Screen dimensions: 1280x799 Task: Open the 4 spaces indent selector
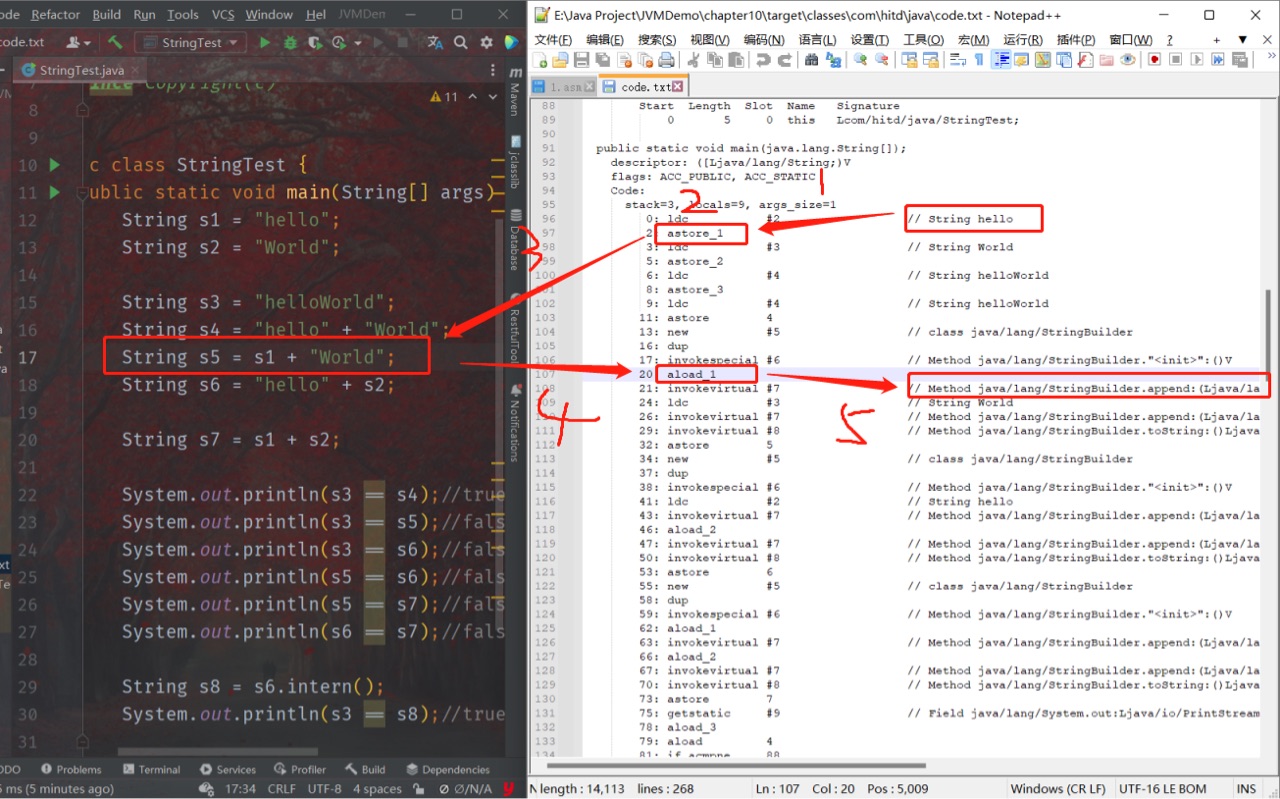377,789
